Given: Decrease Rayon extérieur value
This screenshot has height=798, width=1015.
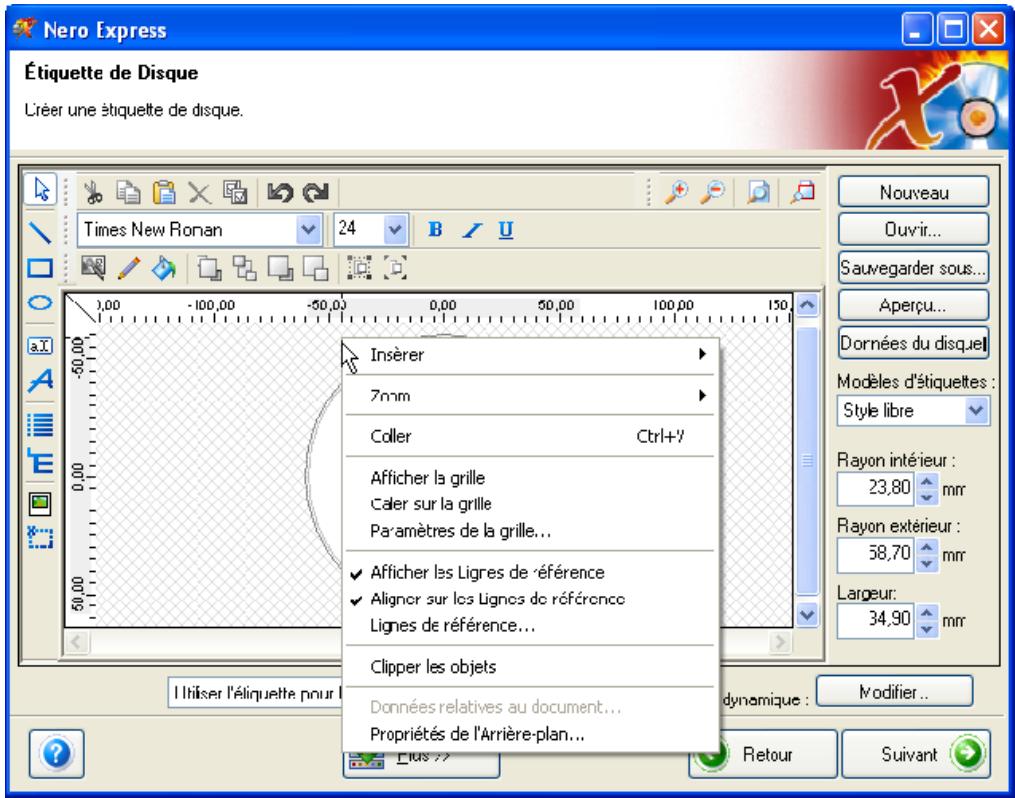Looking at the screenshot, I should (927, 563).
